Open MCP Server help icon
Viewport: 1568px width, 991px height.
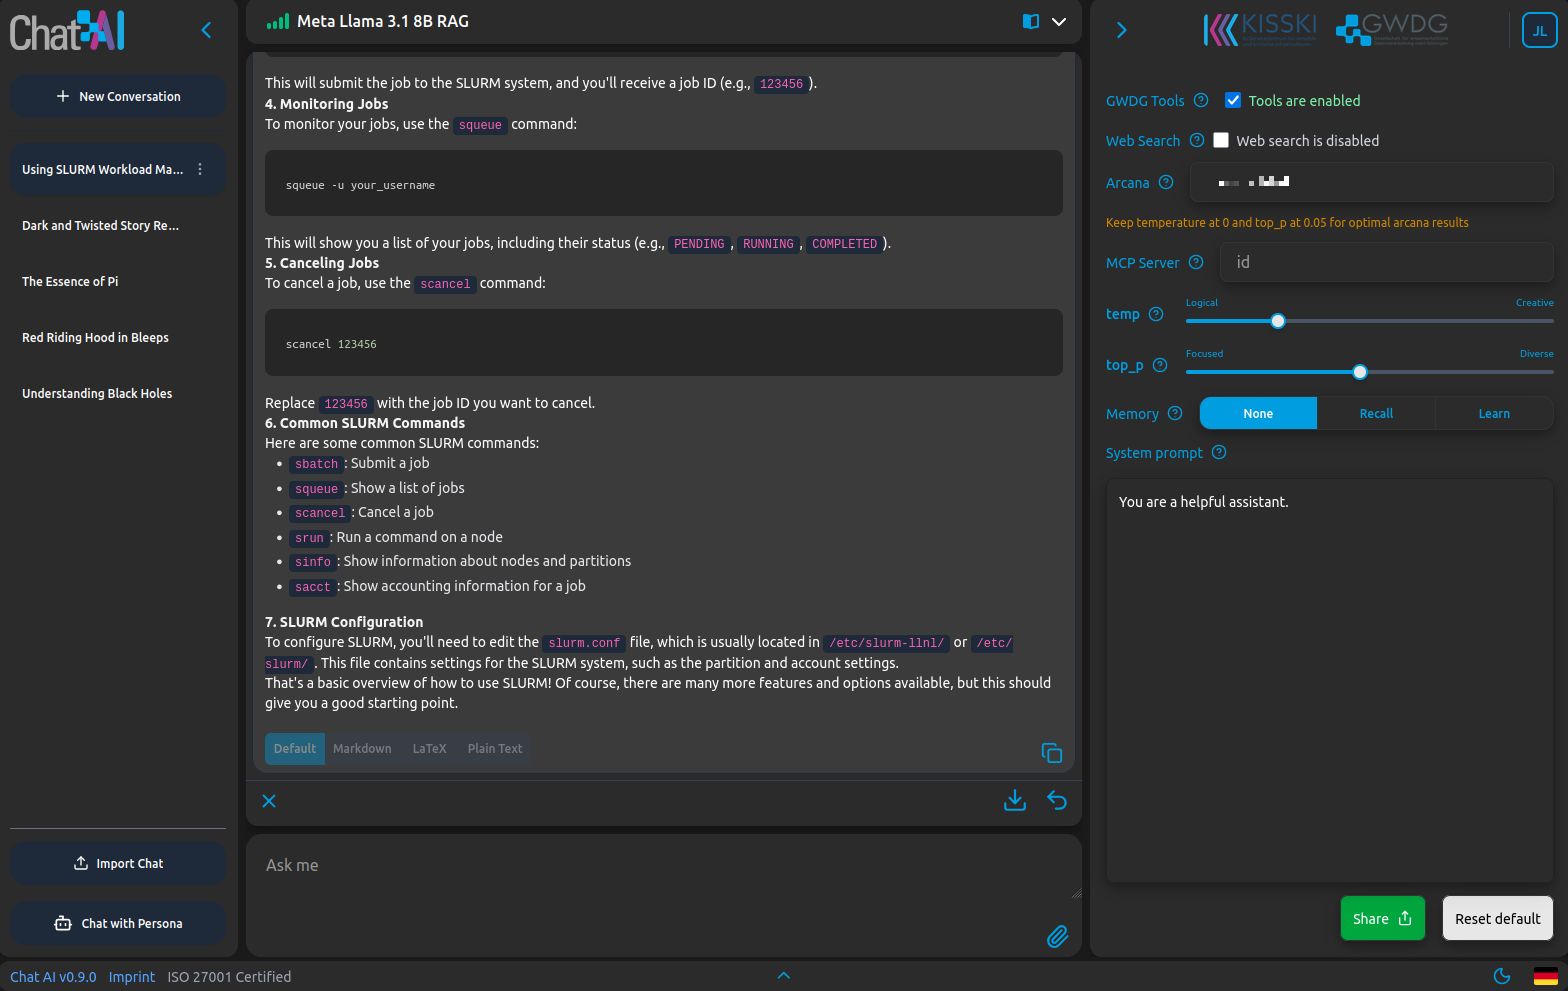(x=1196, y=262)
